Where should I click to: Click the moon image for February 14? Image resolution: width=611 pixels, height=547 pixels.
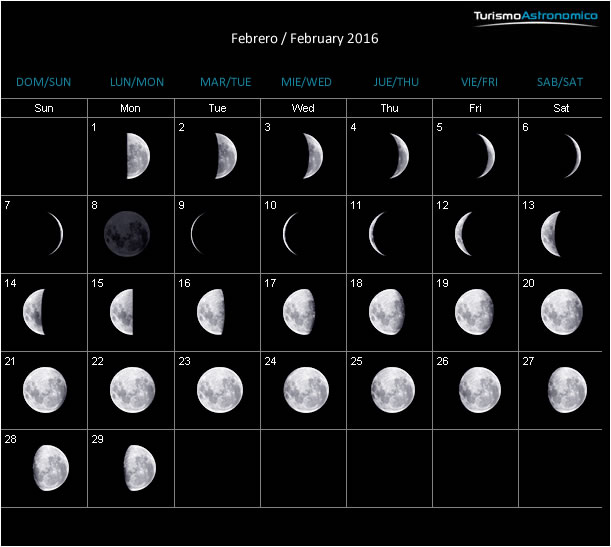click(x=34, y=312)
